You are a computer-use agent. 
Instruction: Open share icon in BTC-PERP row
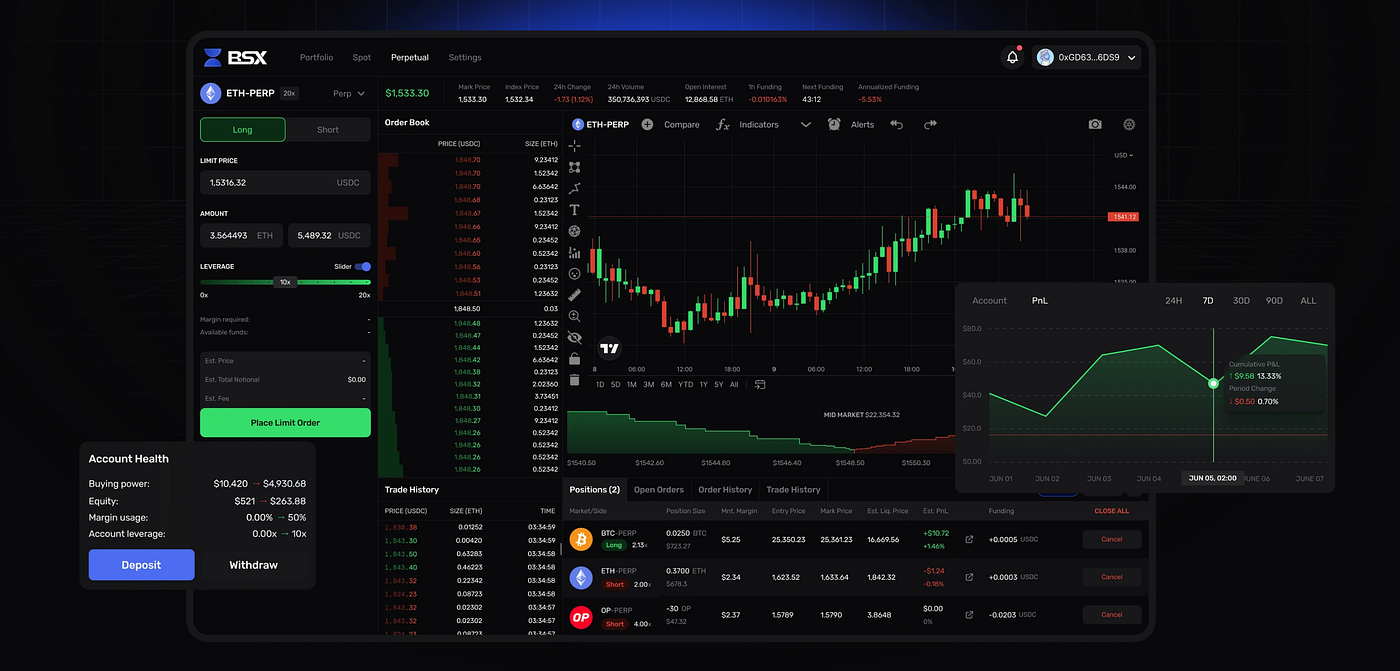tap(968, 539)
